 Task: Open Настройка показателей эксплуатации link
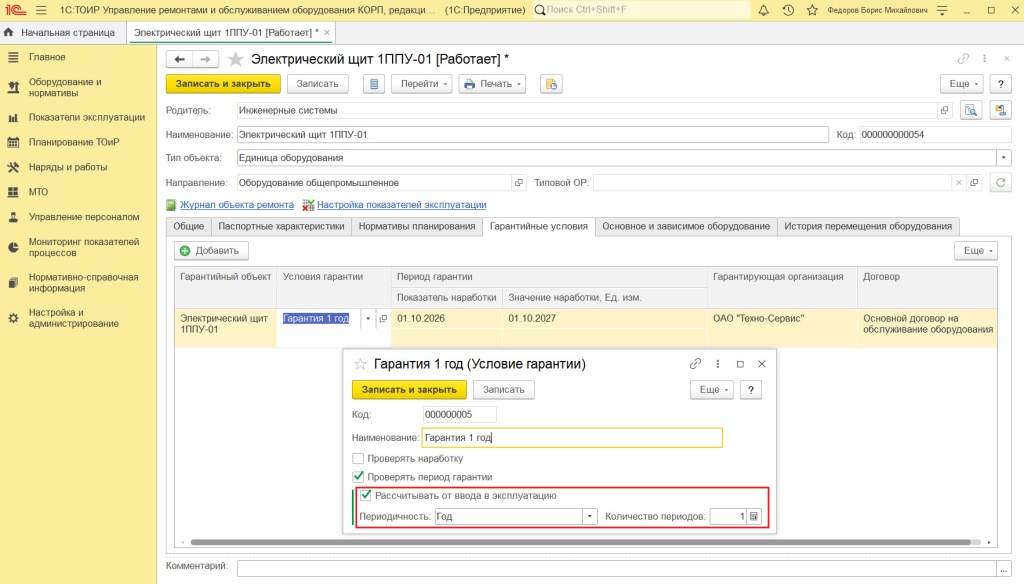pos(402,204)
